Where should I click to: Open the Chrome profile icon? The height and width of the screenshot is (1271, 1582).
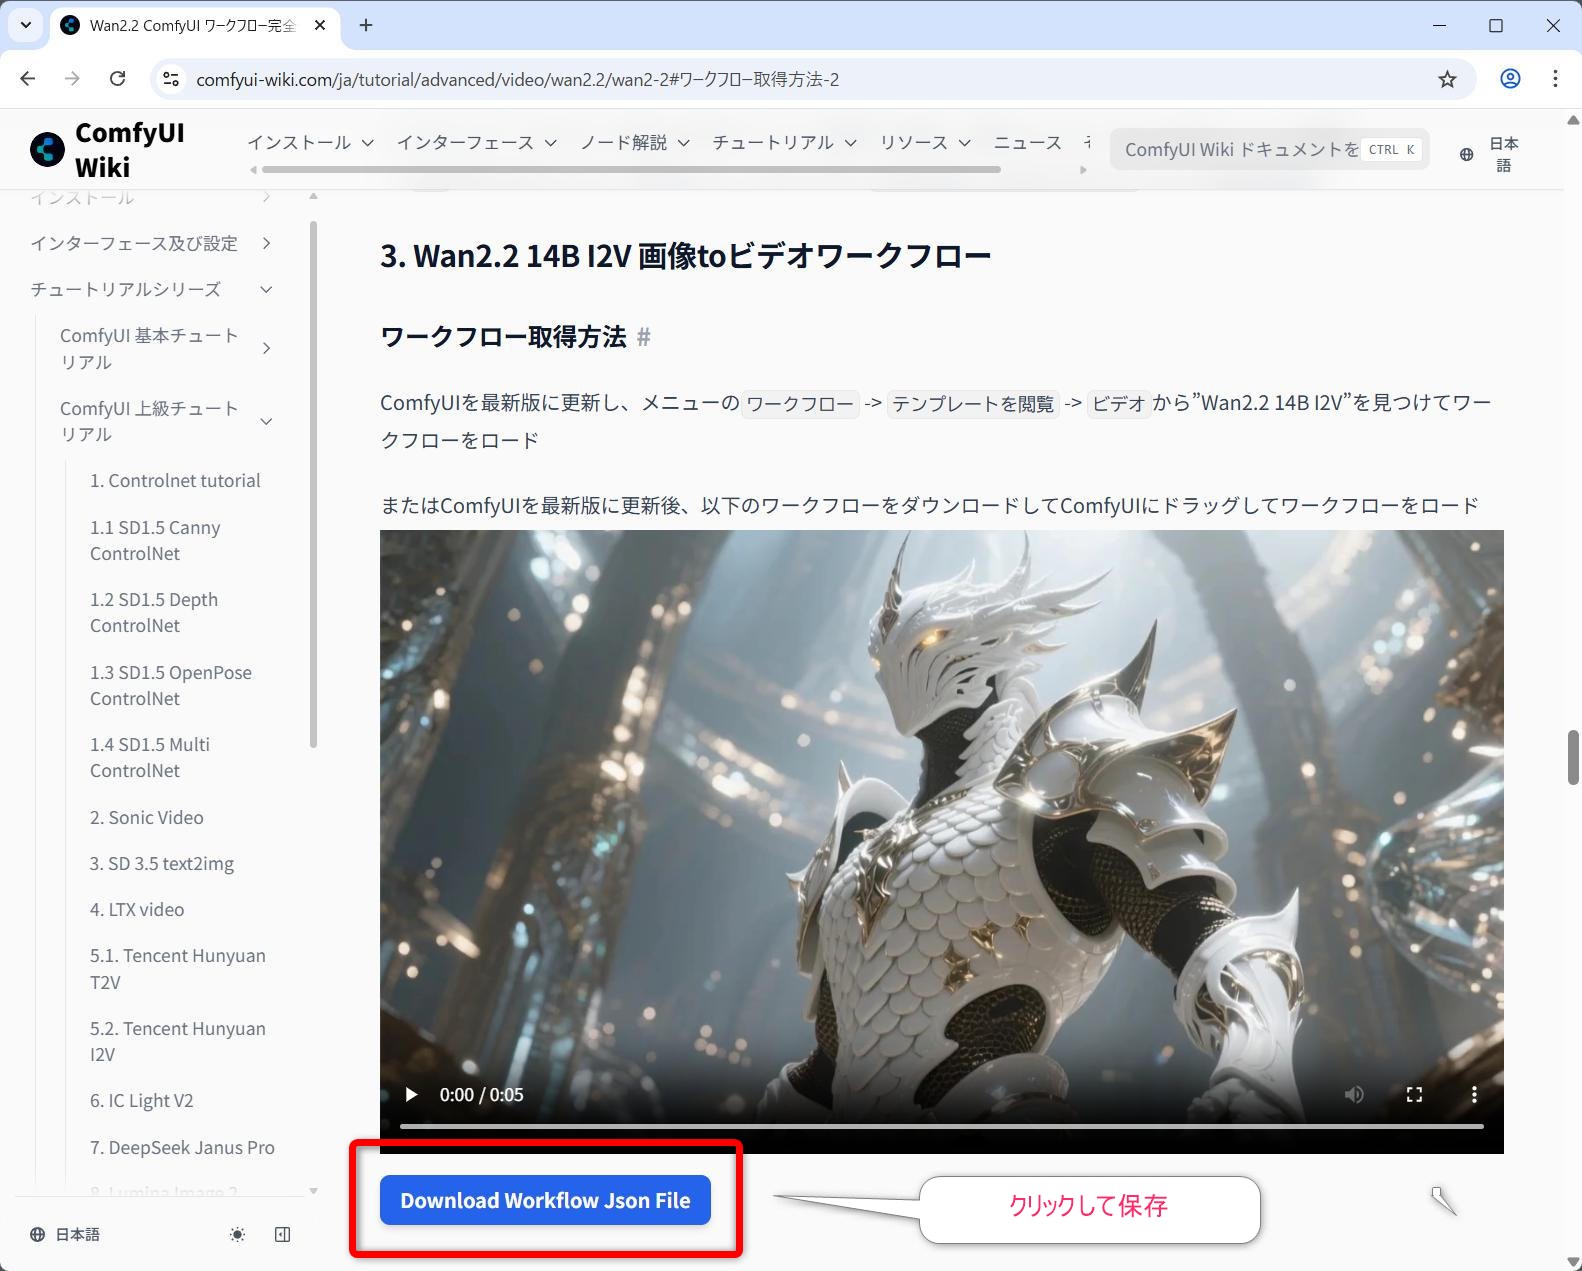1510,79
